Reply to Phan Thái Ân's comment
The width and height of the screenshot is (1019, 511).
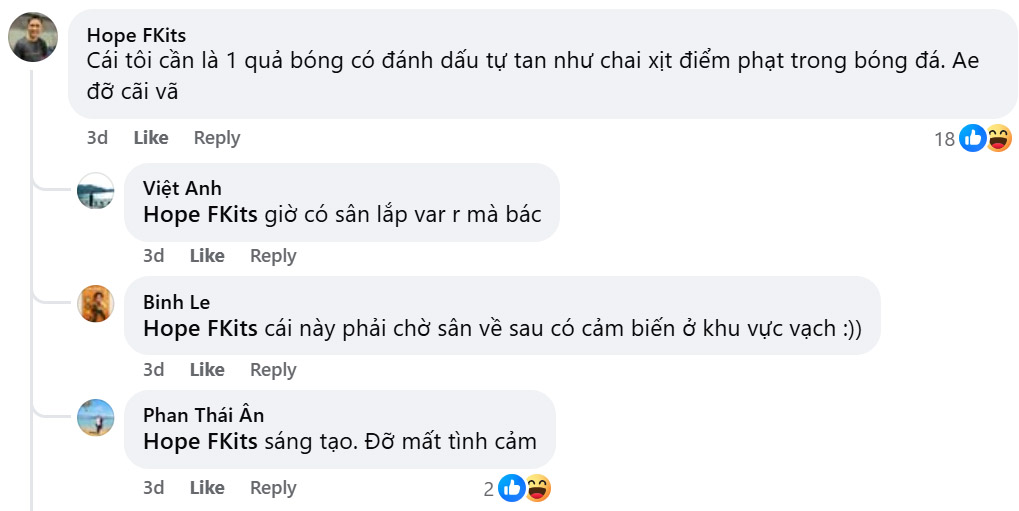click(273, 488)
